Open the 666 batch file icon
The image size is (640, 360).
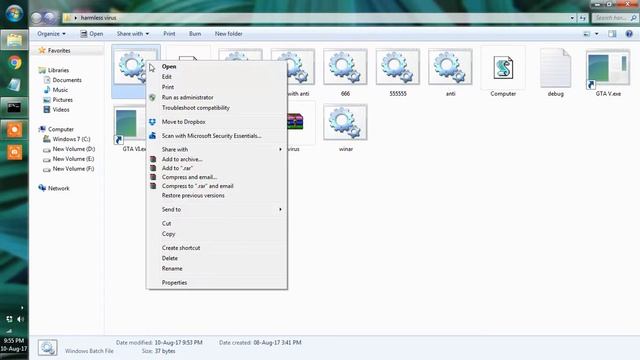345,67
